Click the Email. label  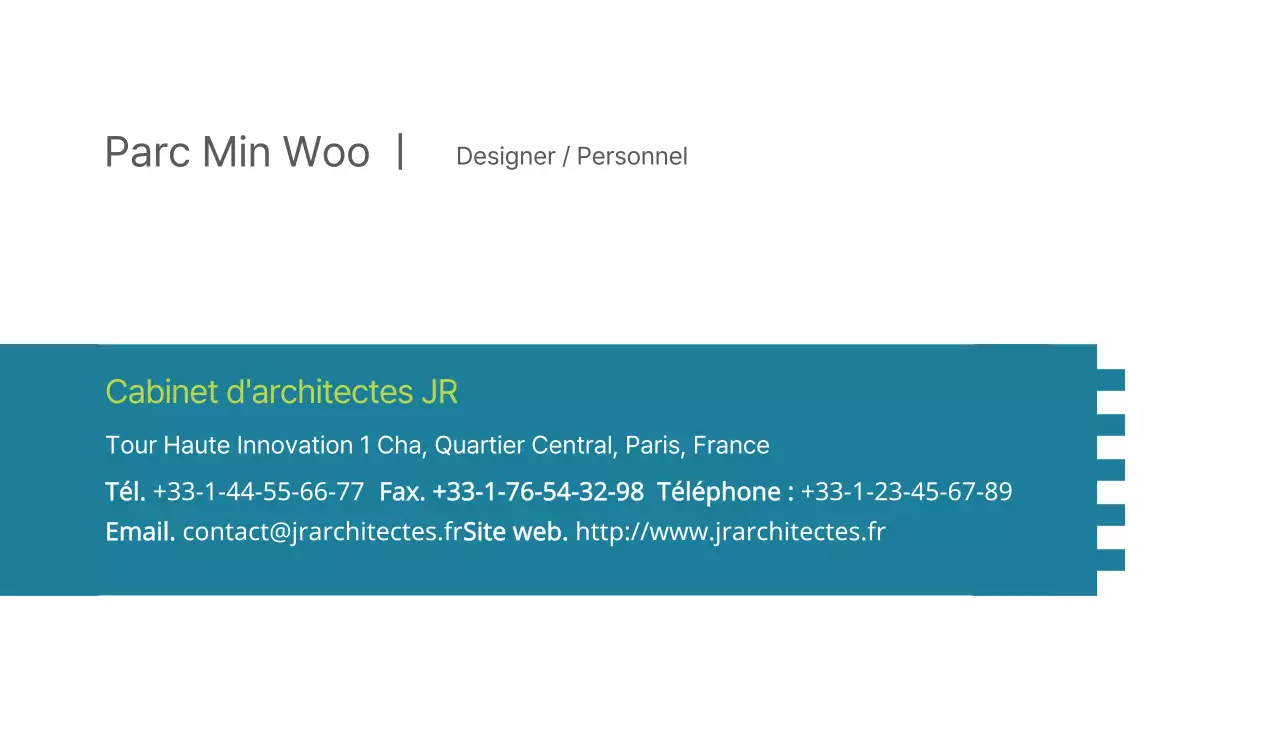(x=140, y=532)
